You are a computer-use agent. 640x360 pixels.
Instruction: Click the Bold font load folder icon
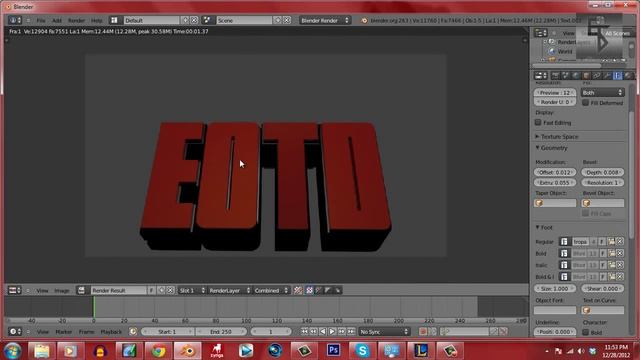[x=611, y=253]
